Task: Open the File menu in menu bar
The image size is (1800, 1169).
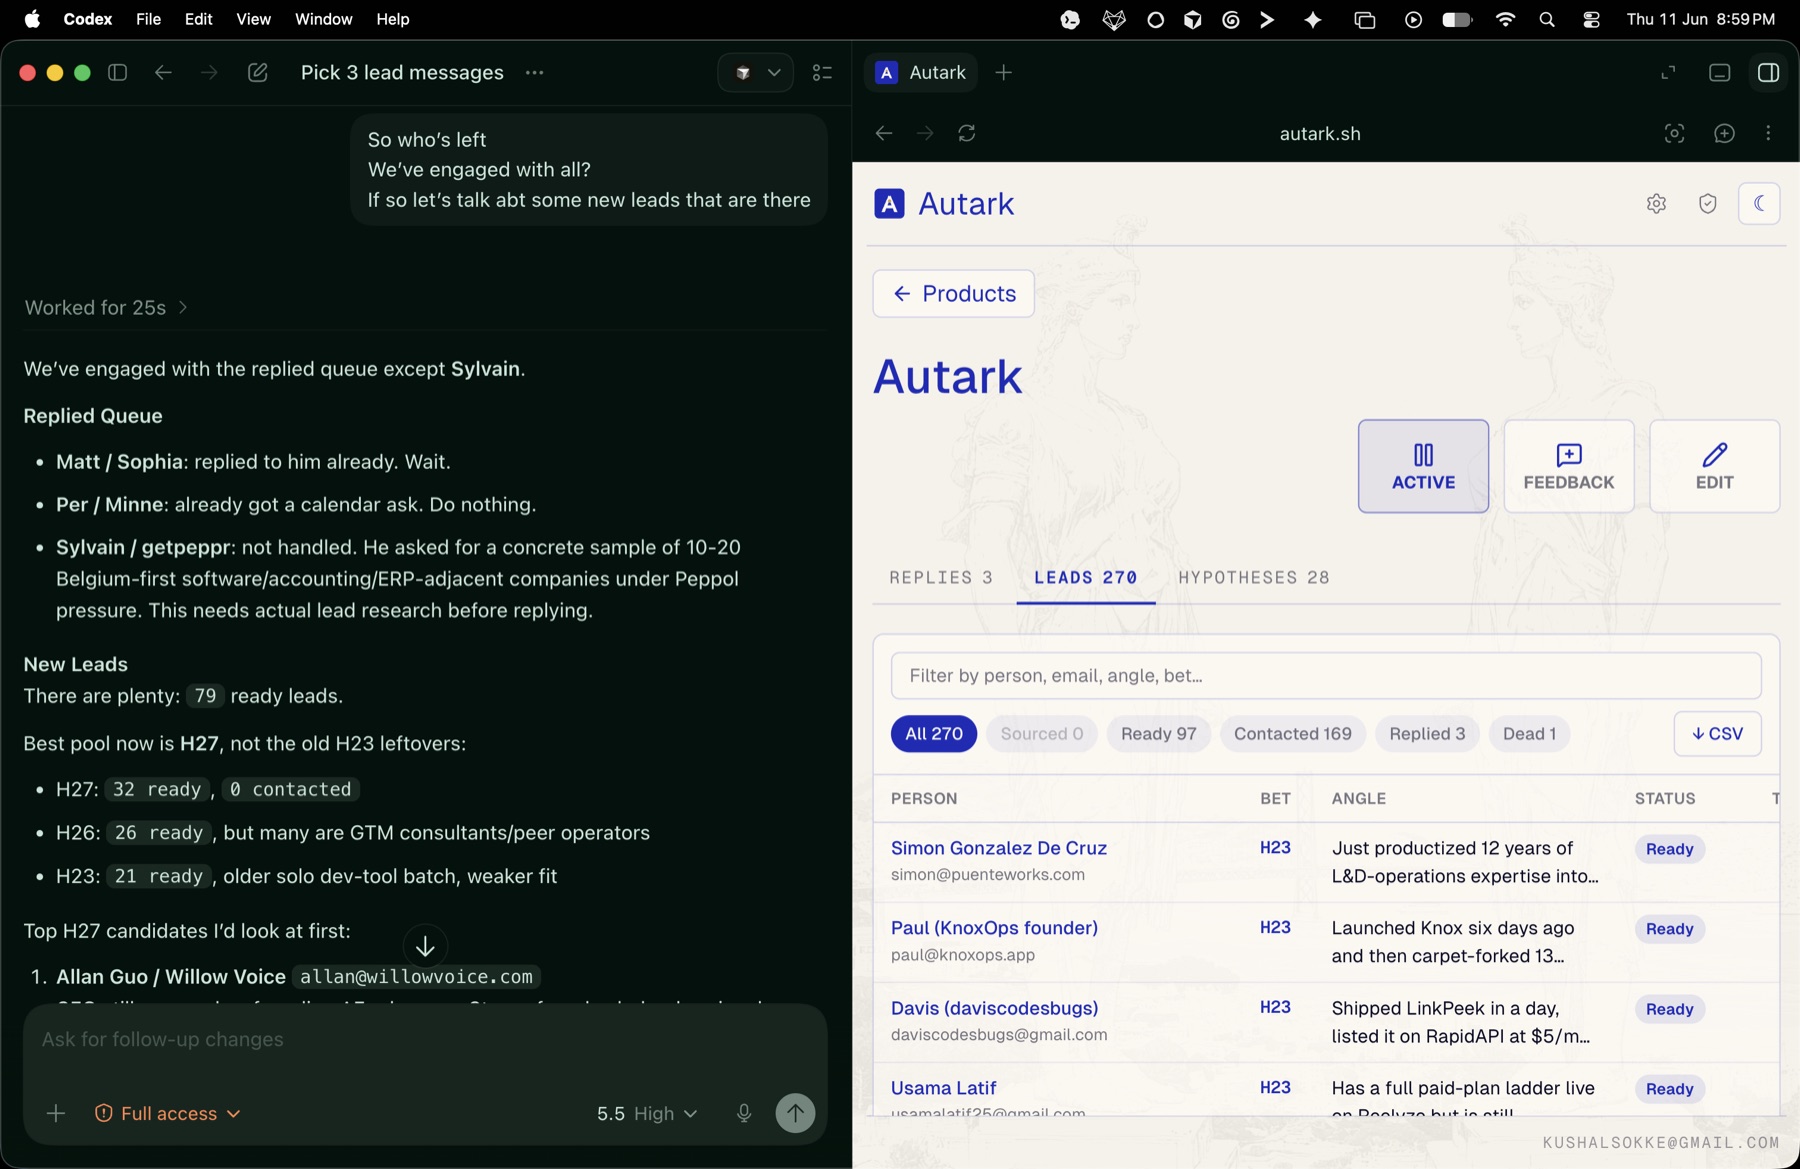Action: click(148, 19)
